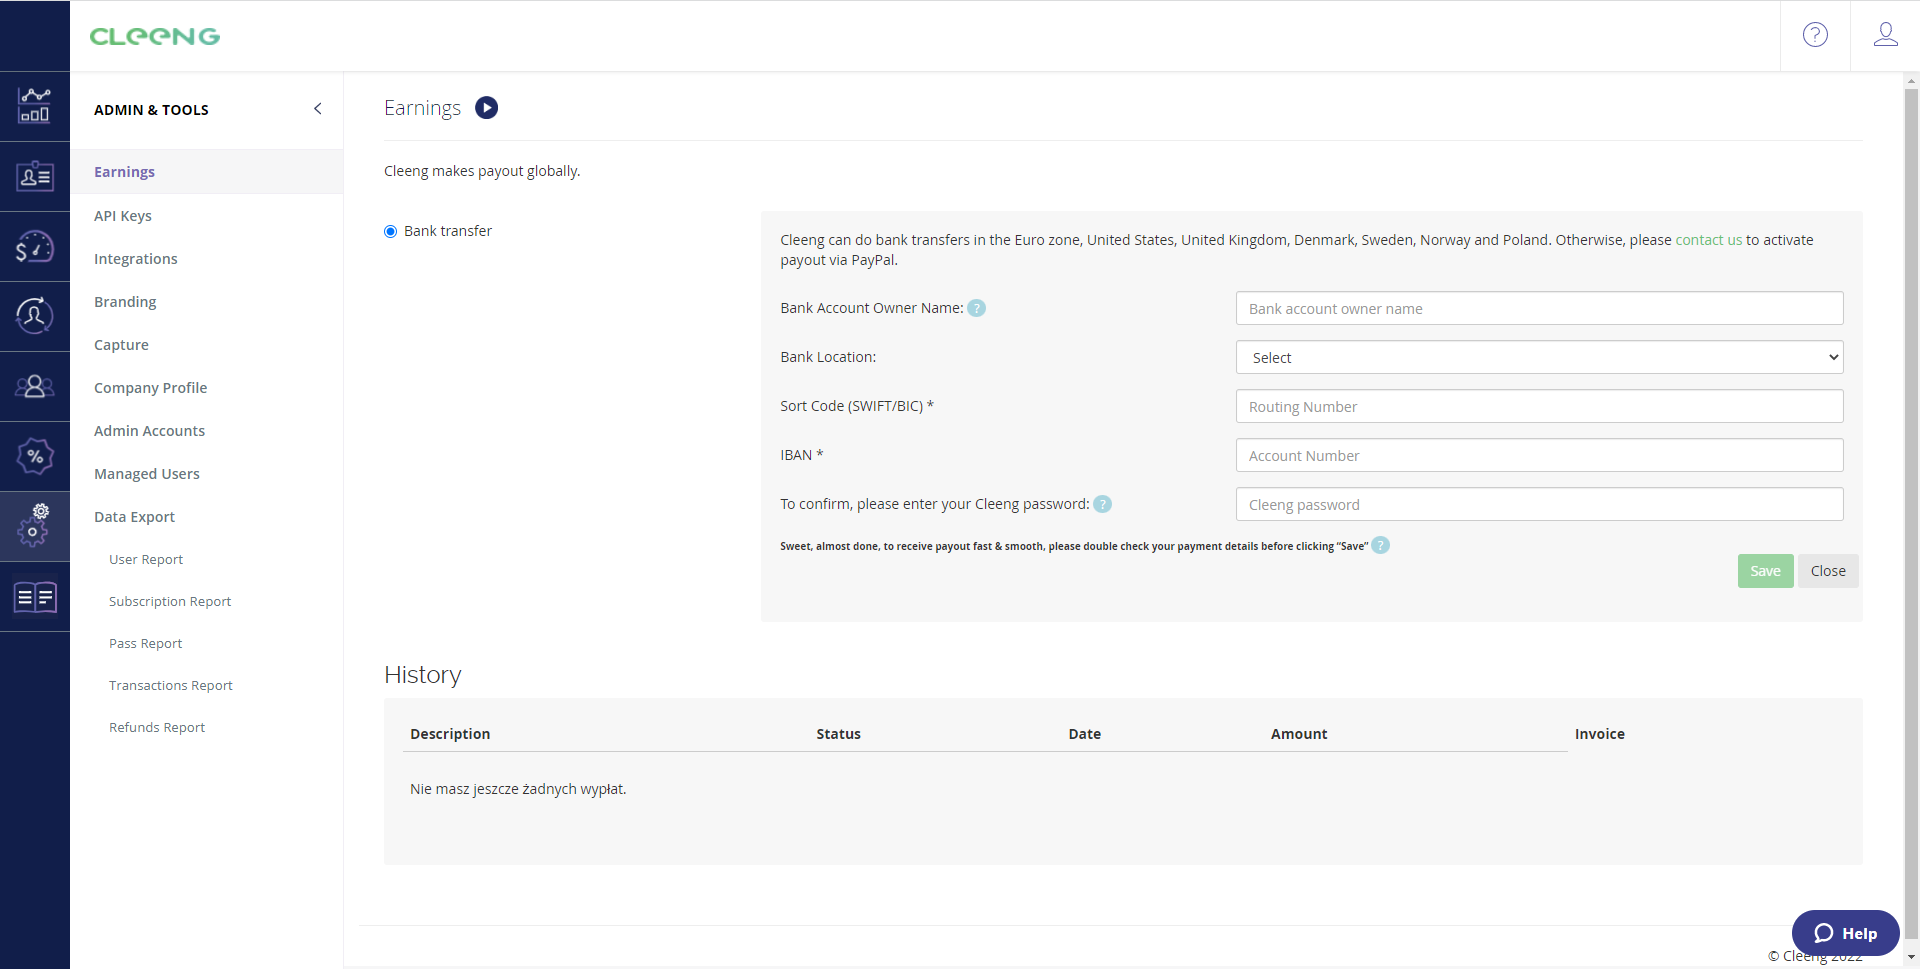This screenshot has height=969, width=1920.
Task: Open the customers group icon in sidebar
Action: [x=35, y=386]
